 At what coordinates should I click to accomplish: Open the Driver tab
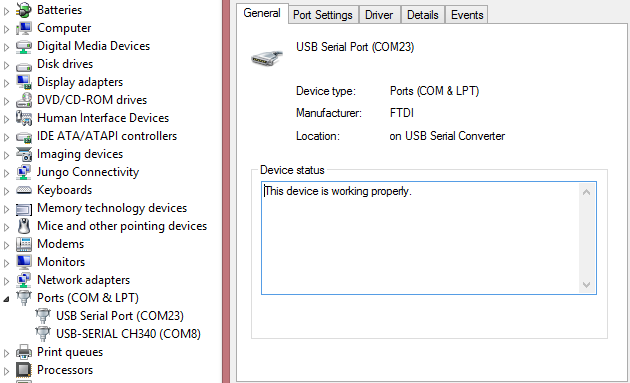coord(379,15)
